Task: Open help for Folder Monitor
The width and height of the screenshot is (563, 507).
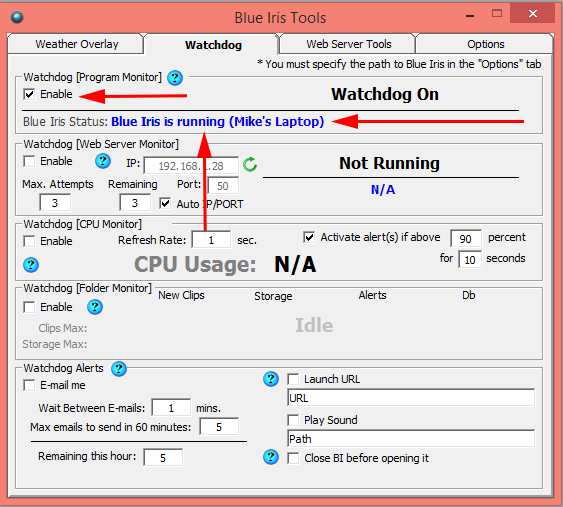Action: [x=95, y=307]
